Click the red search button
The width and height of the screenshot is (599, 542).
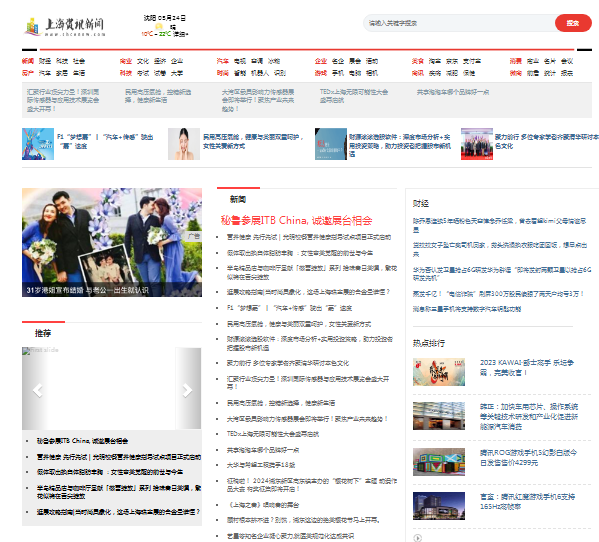(x=573, y=23)
